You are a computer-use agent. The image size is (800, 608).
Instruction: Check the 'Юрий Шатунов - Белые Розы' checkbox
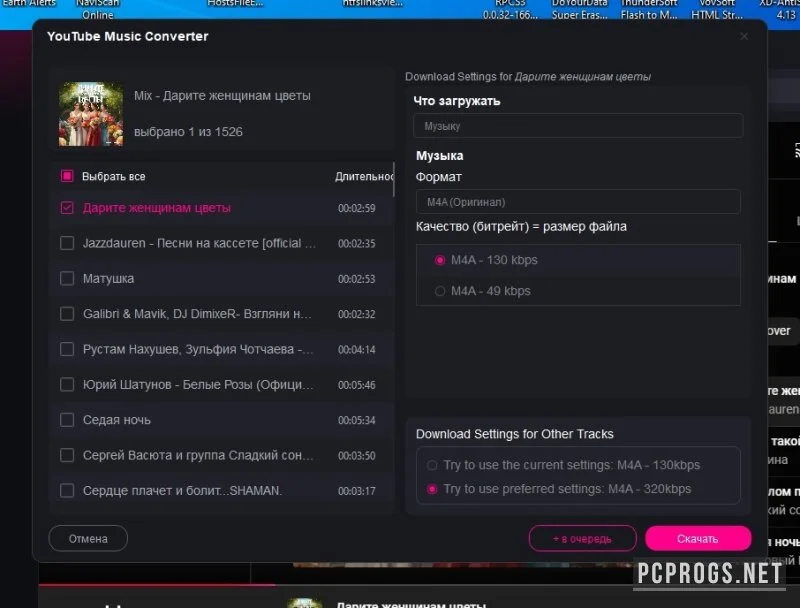67,384
